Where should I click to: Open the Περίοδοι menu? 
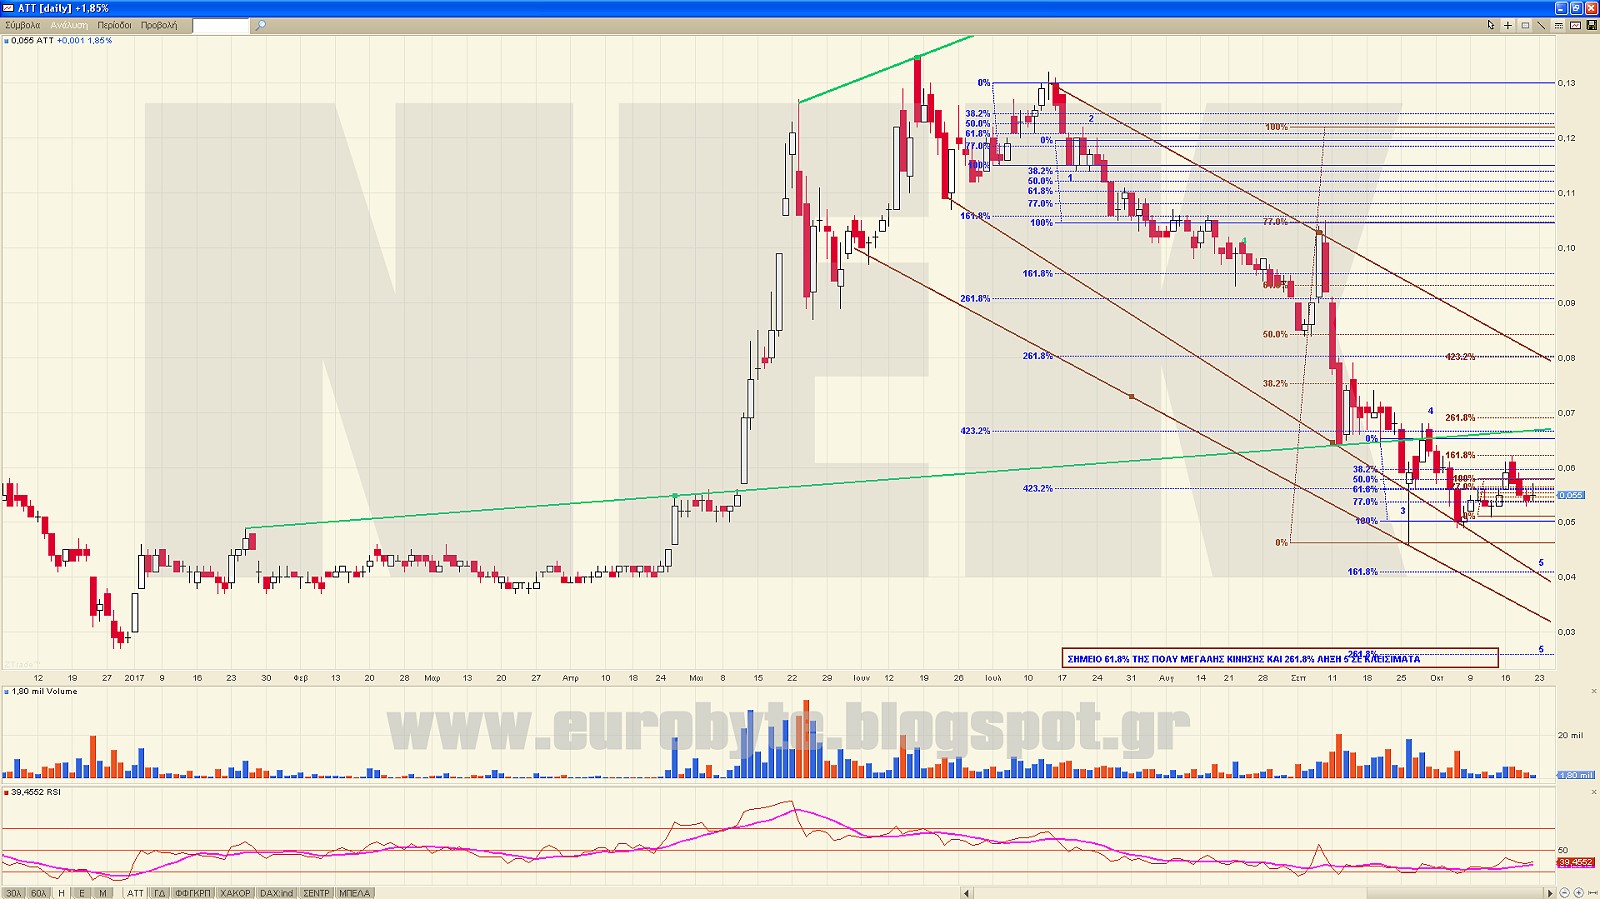tap(114, 25)
